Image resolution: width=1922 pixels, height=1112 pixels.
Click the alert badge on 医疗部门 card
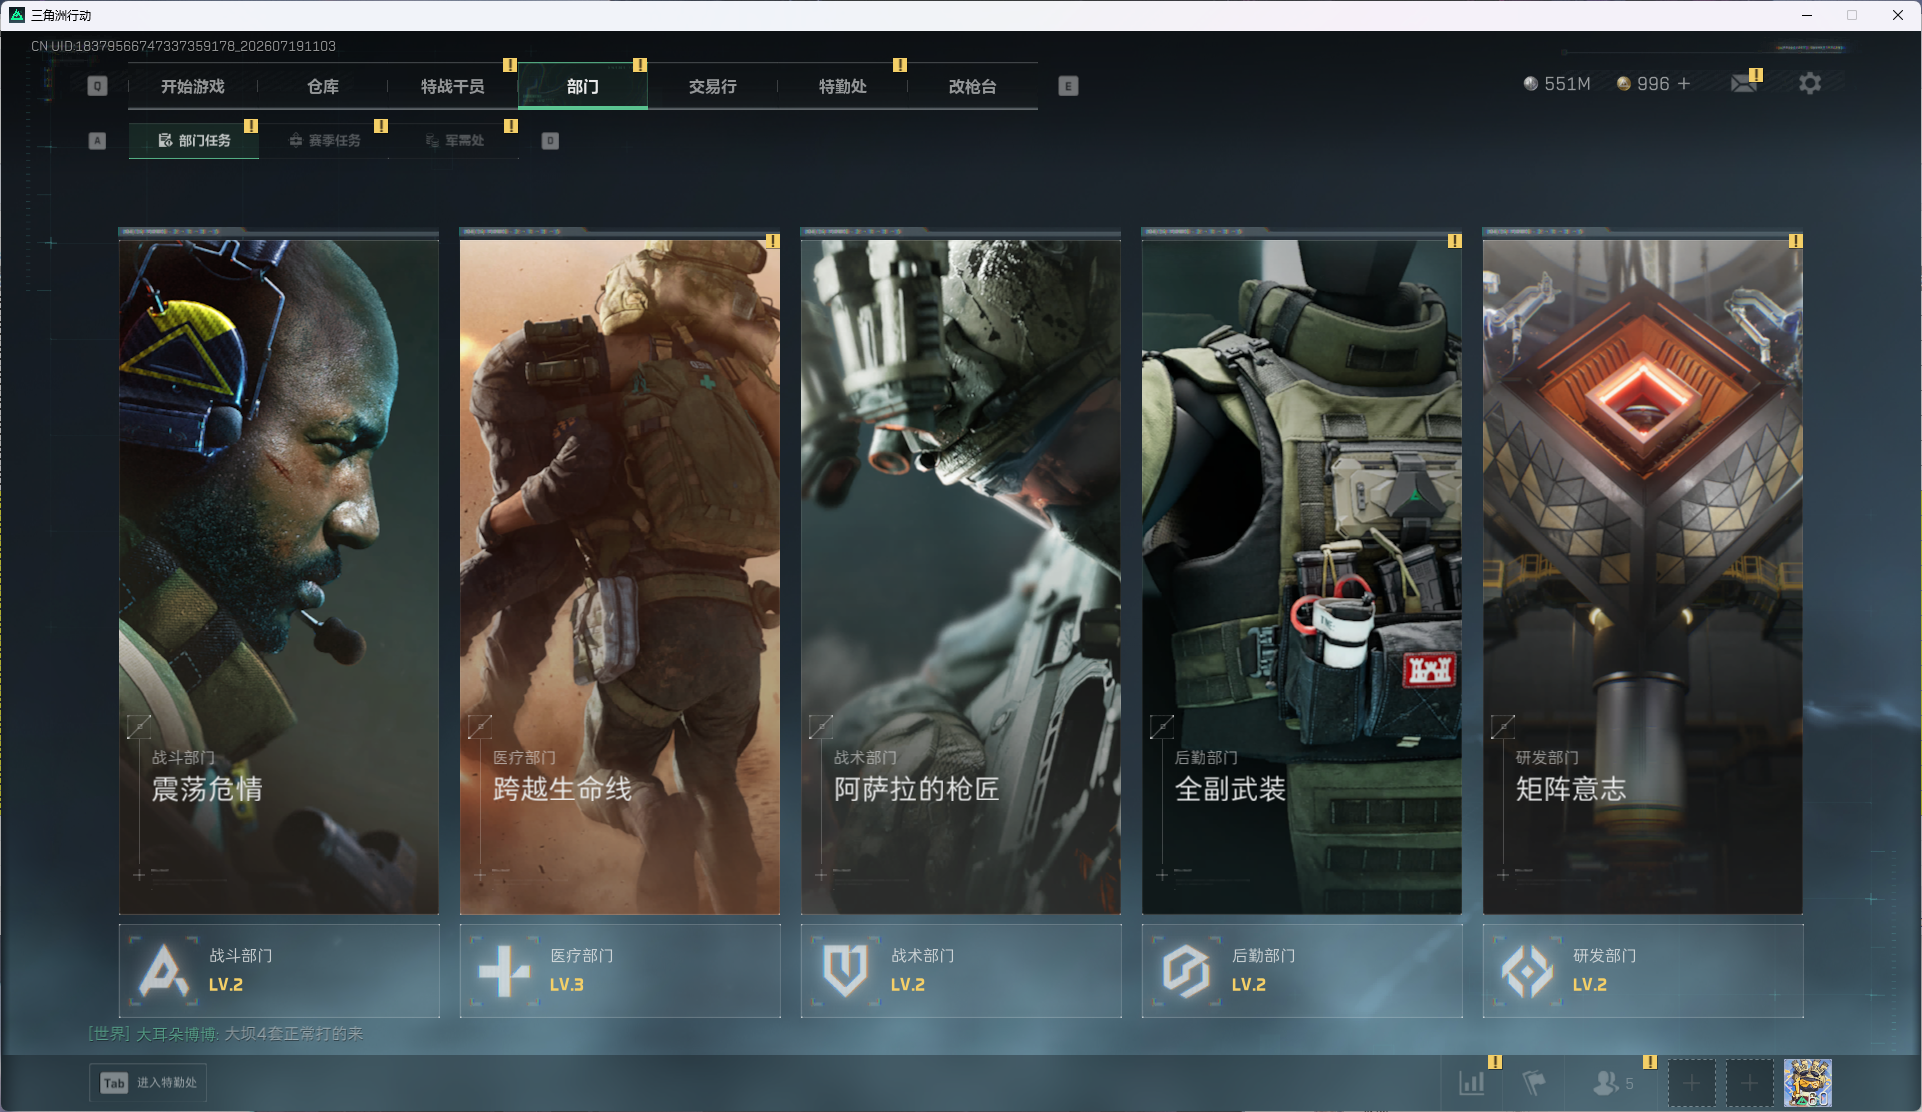(x=773, y=241)
